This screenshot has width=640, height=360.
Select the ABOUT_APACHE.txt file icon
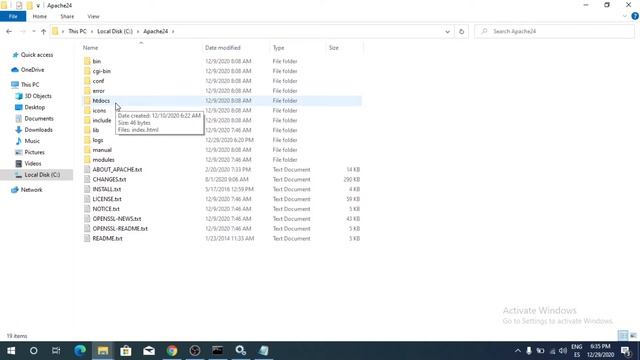click(x=87, y=169)
